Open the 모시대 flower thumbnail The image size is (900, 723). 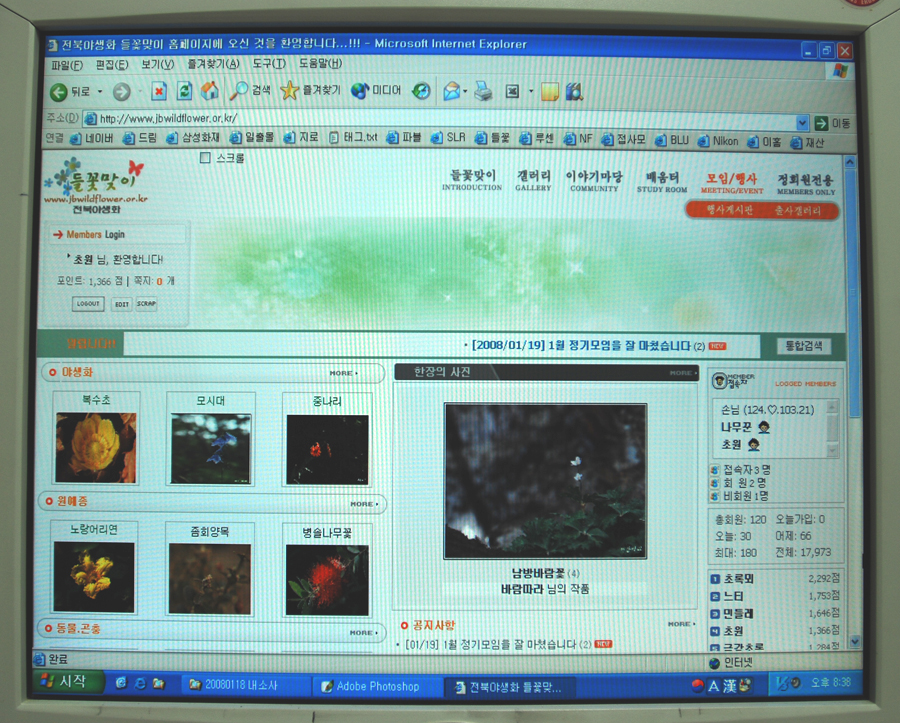click(211, 449)
